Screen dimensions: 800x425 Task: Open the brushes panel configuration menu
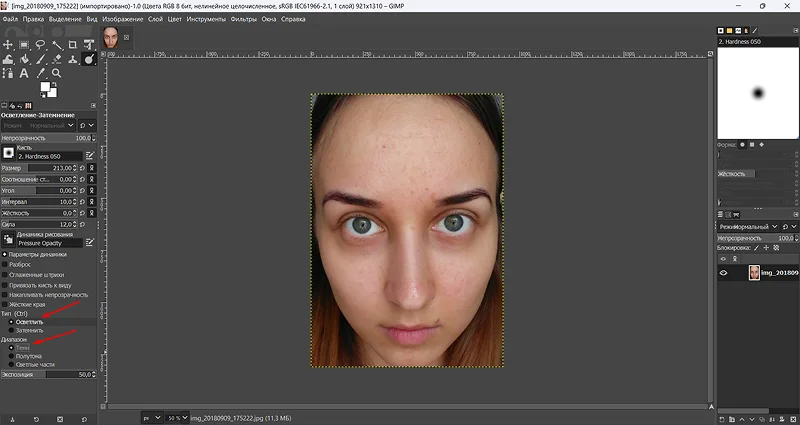pos(795,31)
